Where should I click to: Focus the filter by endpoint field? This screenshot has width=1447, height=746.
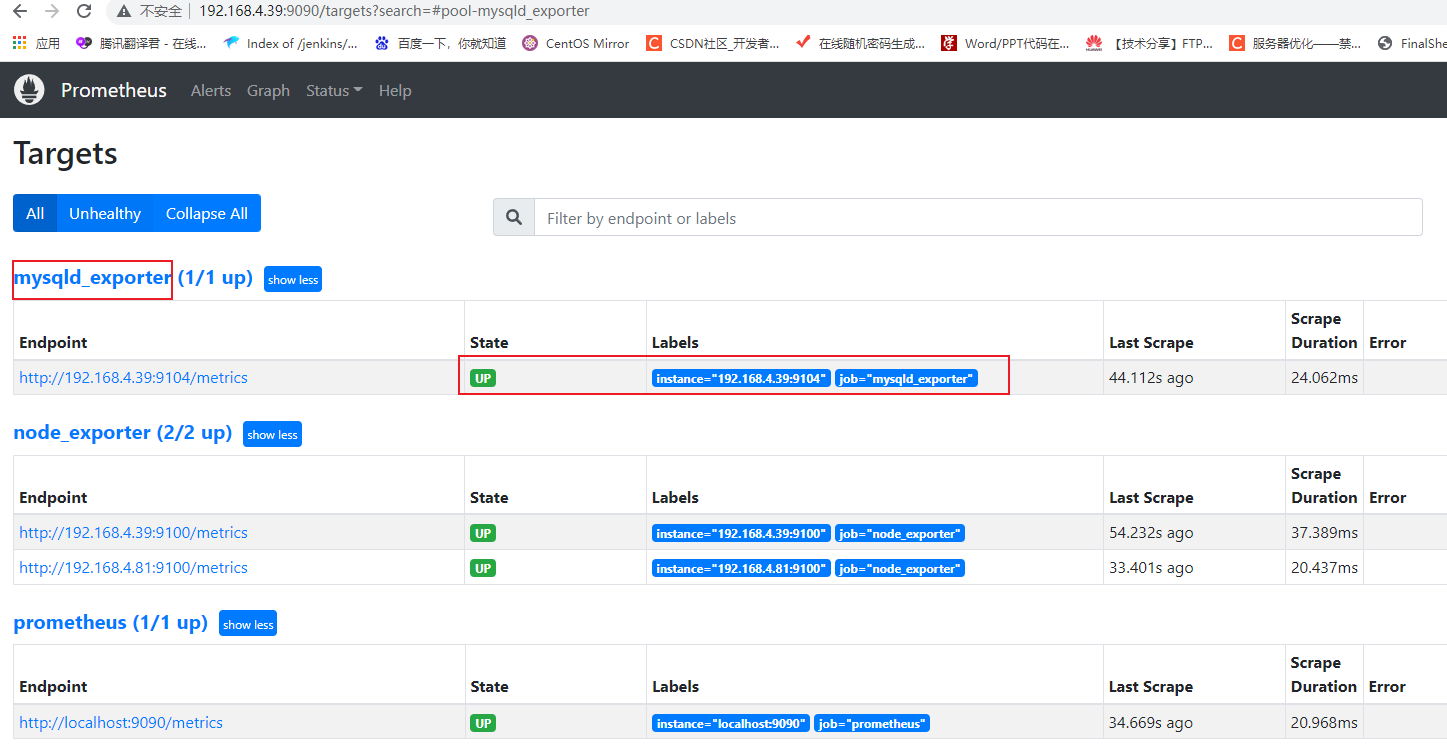pyautogui.click(x=978, y=218)
